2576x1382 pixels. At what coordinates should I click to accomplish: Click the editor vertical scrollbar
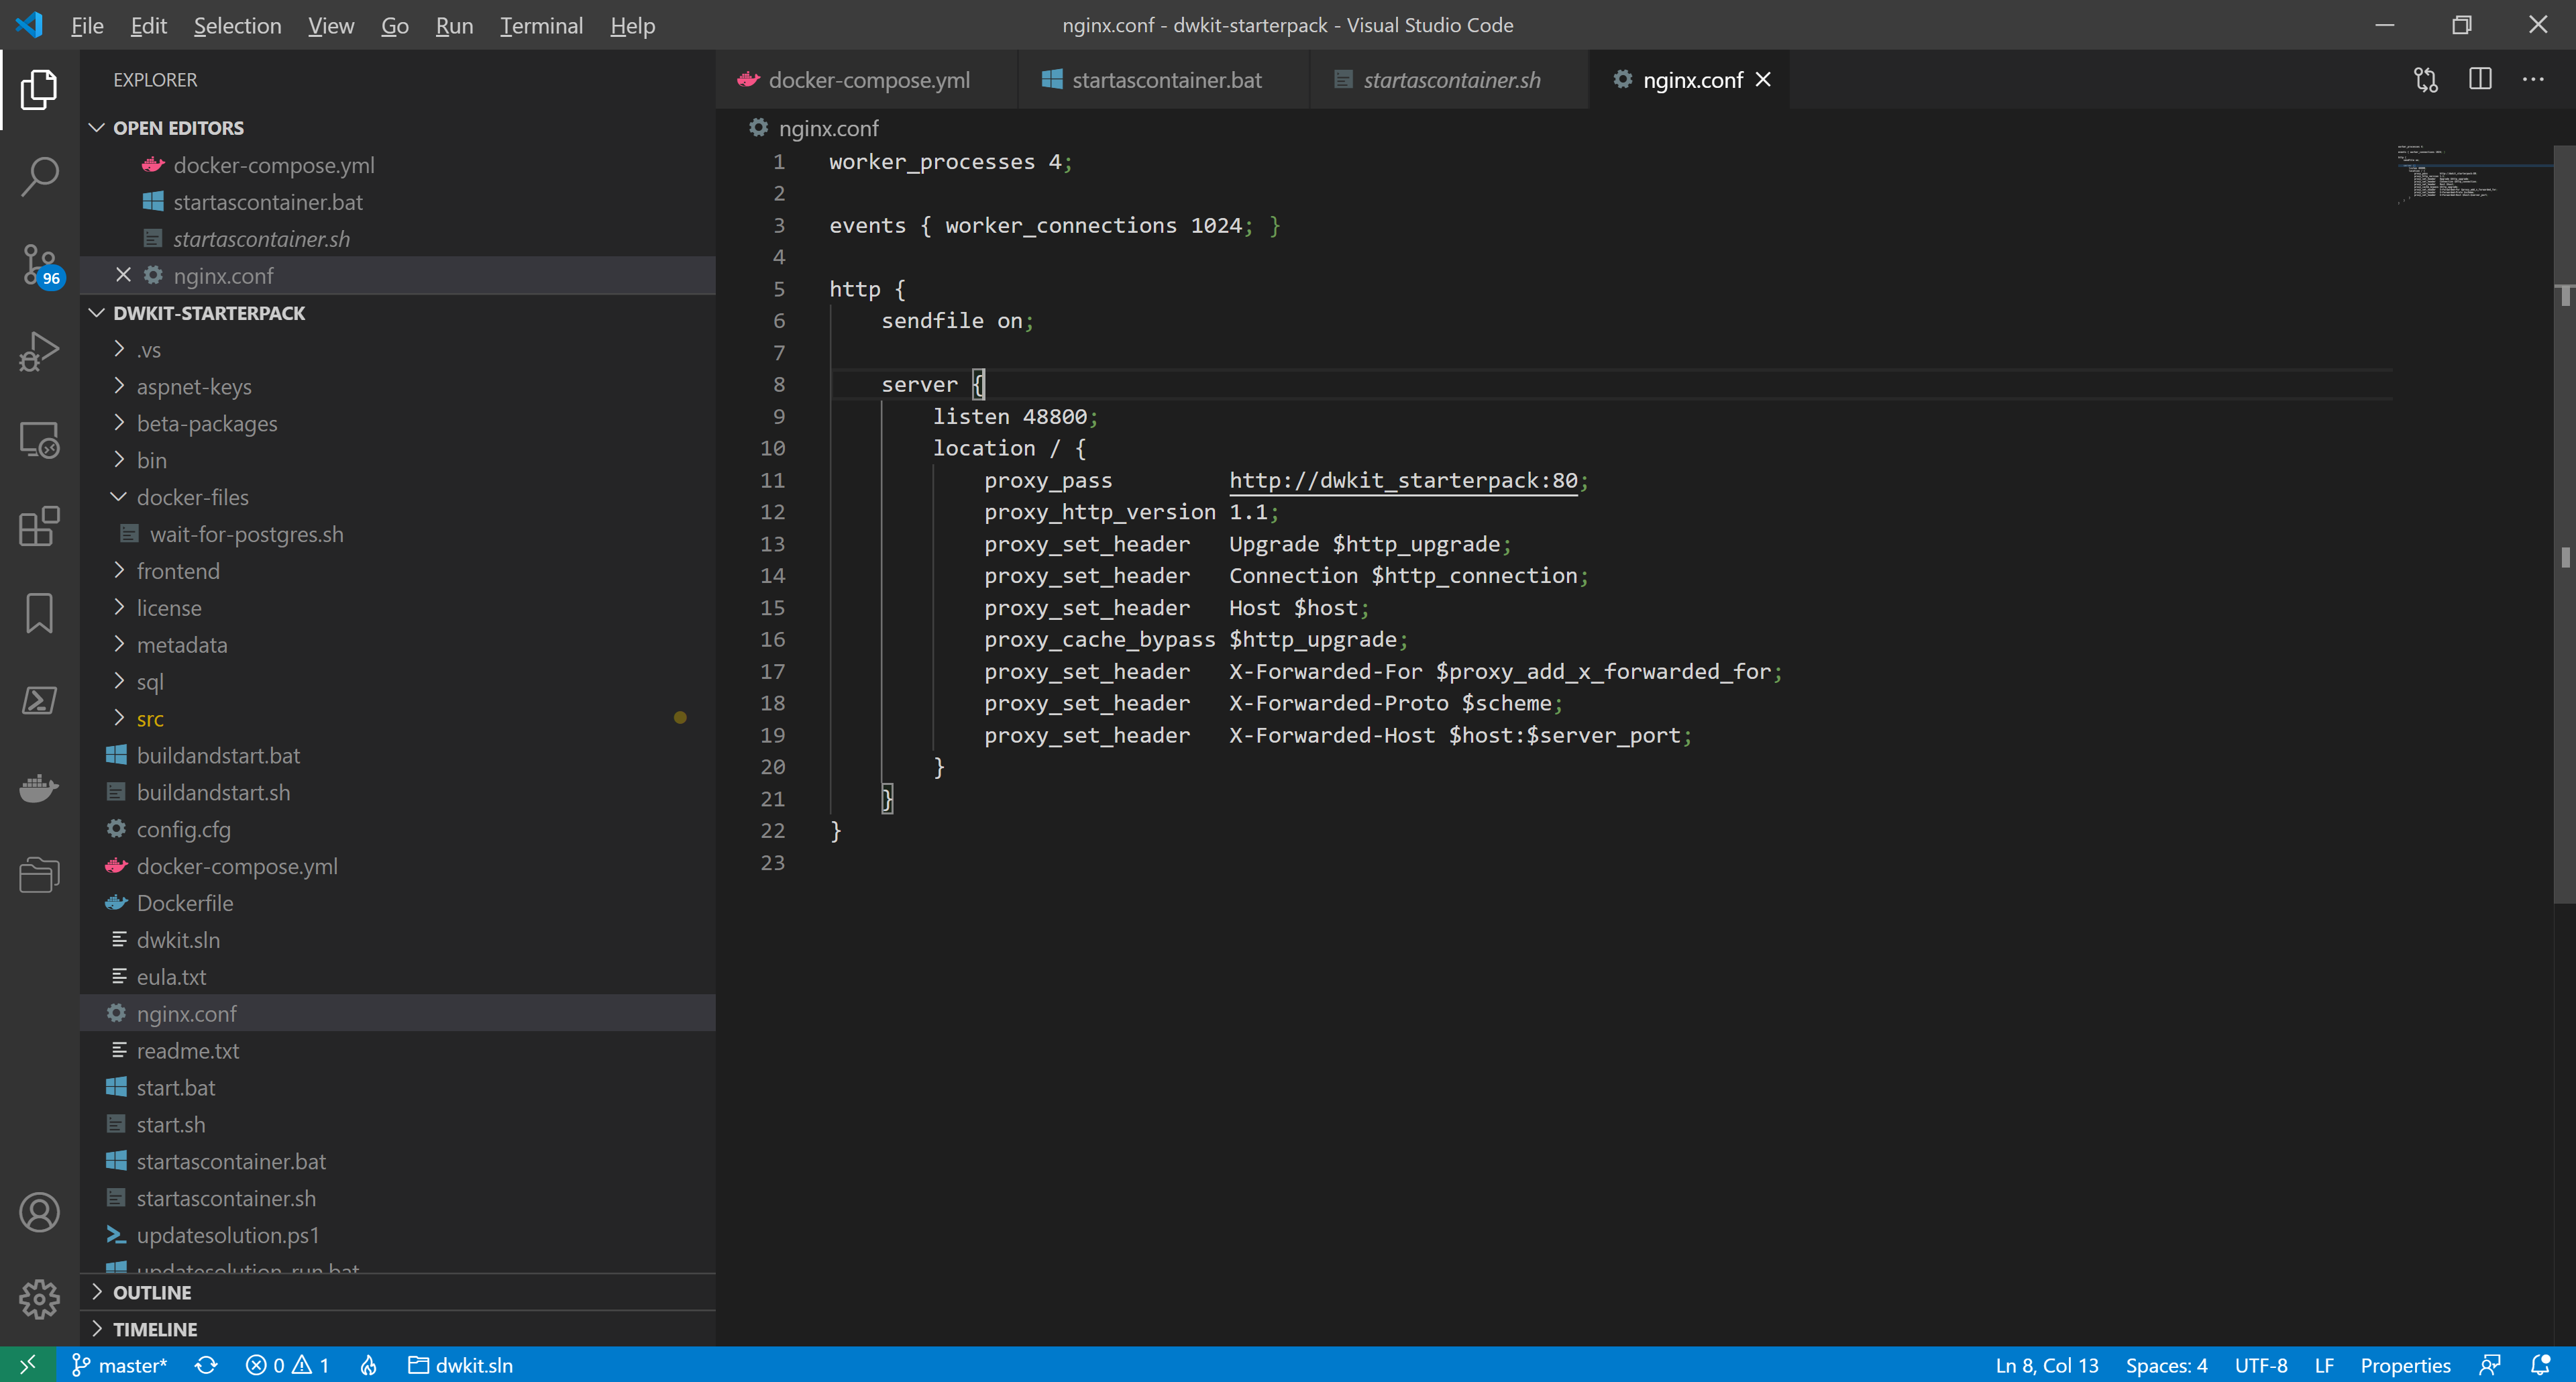pos(2564,525)
